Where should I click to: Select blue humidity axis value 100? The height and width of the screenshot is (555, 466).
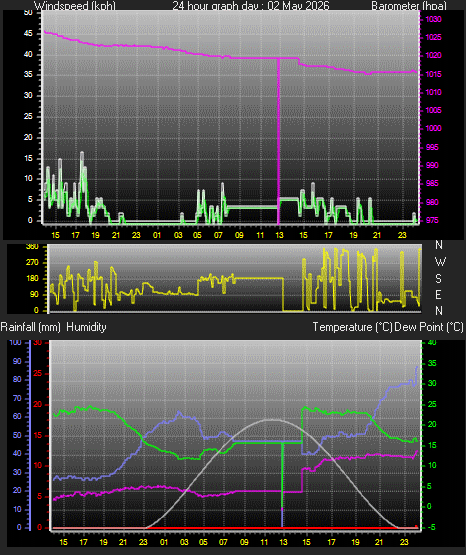pos(15,343)
